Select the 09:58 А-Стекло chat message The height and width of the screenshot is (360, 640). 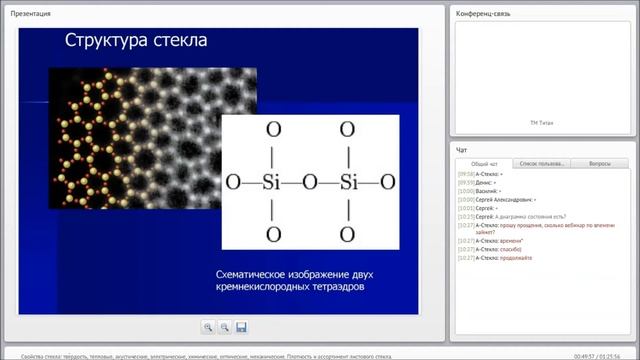tap(480, 174)
